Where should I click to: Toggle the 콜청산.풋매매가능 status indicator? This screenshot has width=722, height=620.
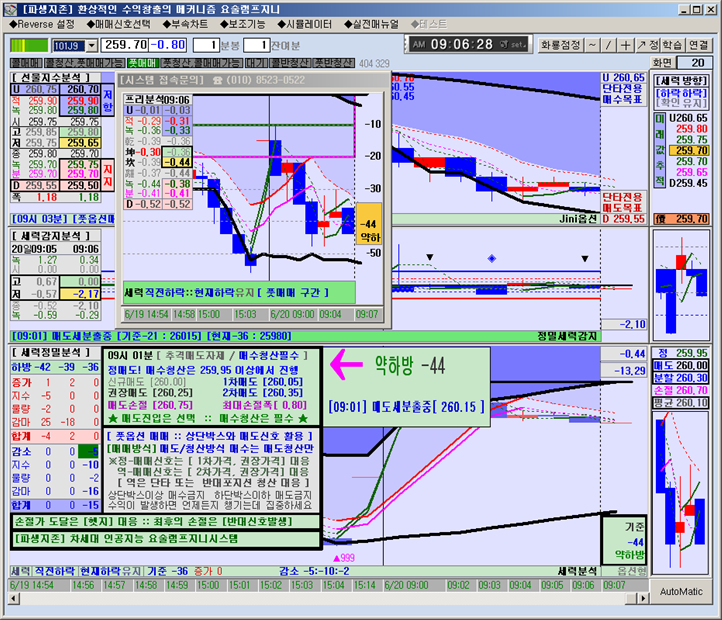[x=84, y=63]
